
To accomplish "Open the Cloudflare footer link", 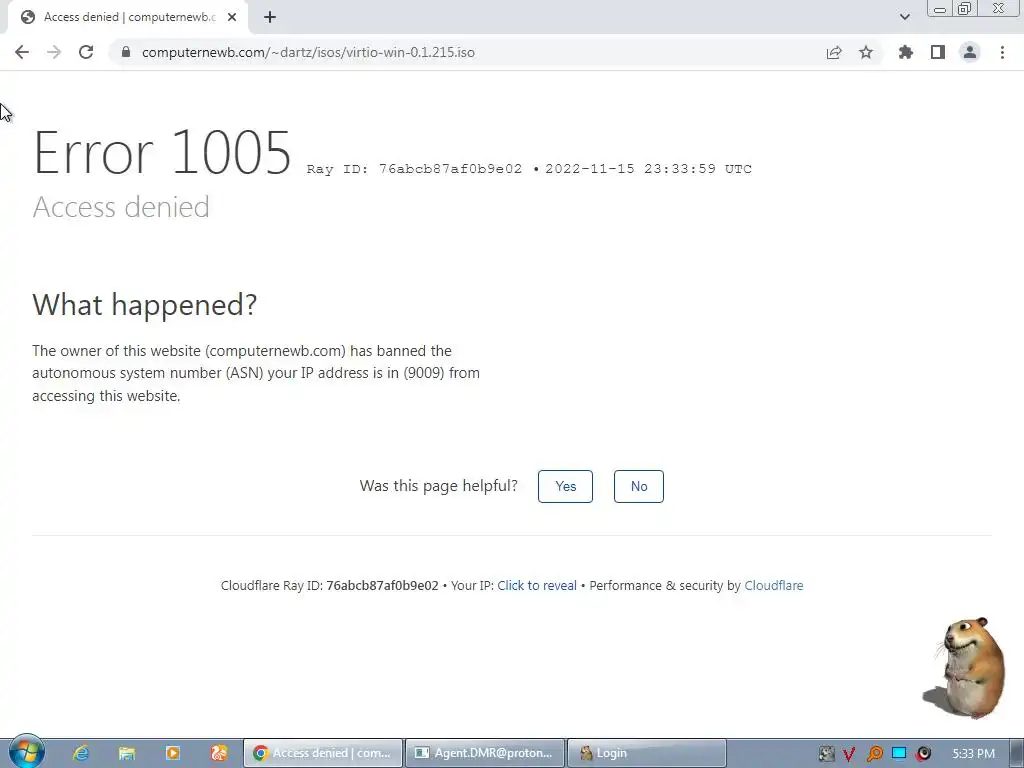I will pos(774,585).
